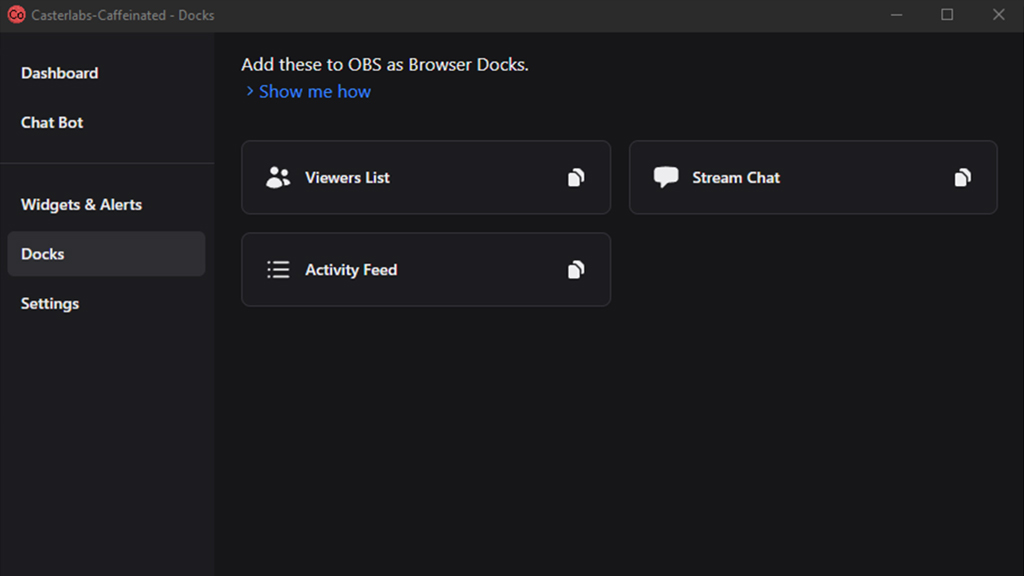Open the Show me how link
This screenshot has width=1024, height=576.
[x=315, y=91]
